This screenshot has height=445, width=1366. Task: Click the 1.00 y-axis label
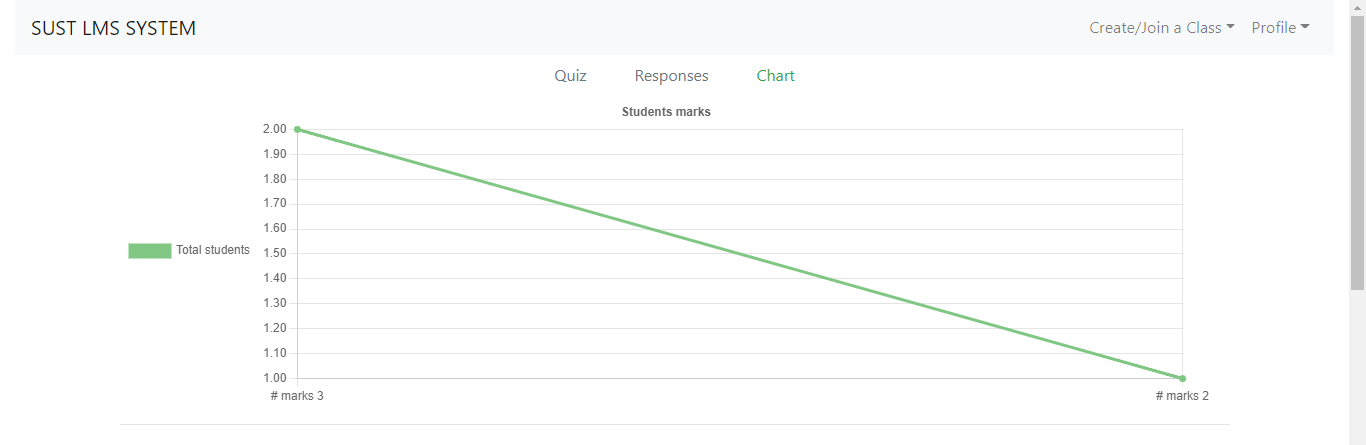274,378
